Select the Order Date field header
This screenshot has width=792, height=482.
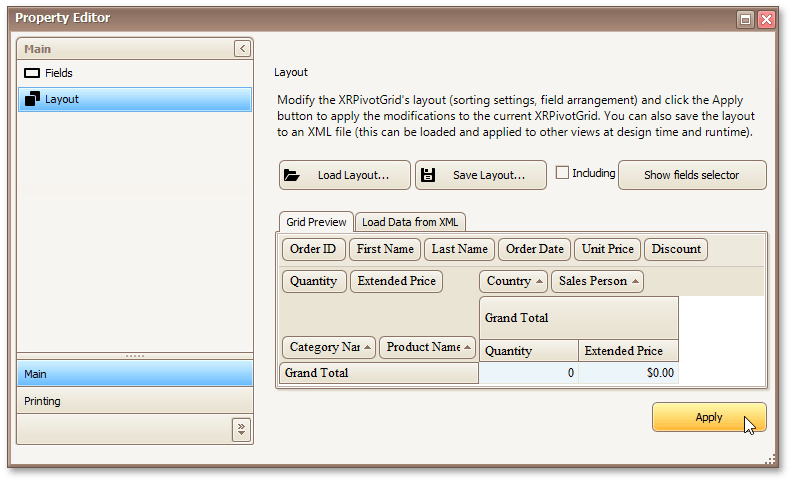pyautogui.click(x=534, y=250)
